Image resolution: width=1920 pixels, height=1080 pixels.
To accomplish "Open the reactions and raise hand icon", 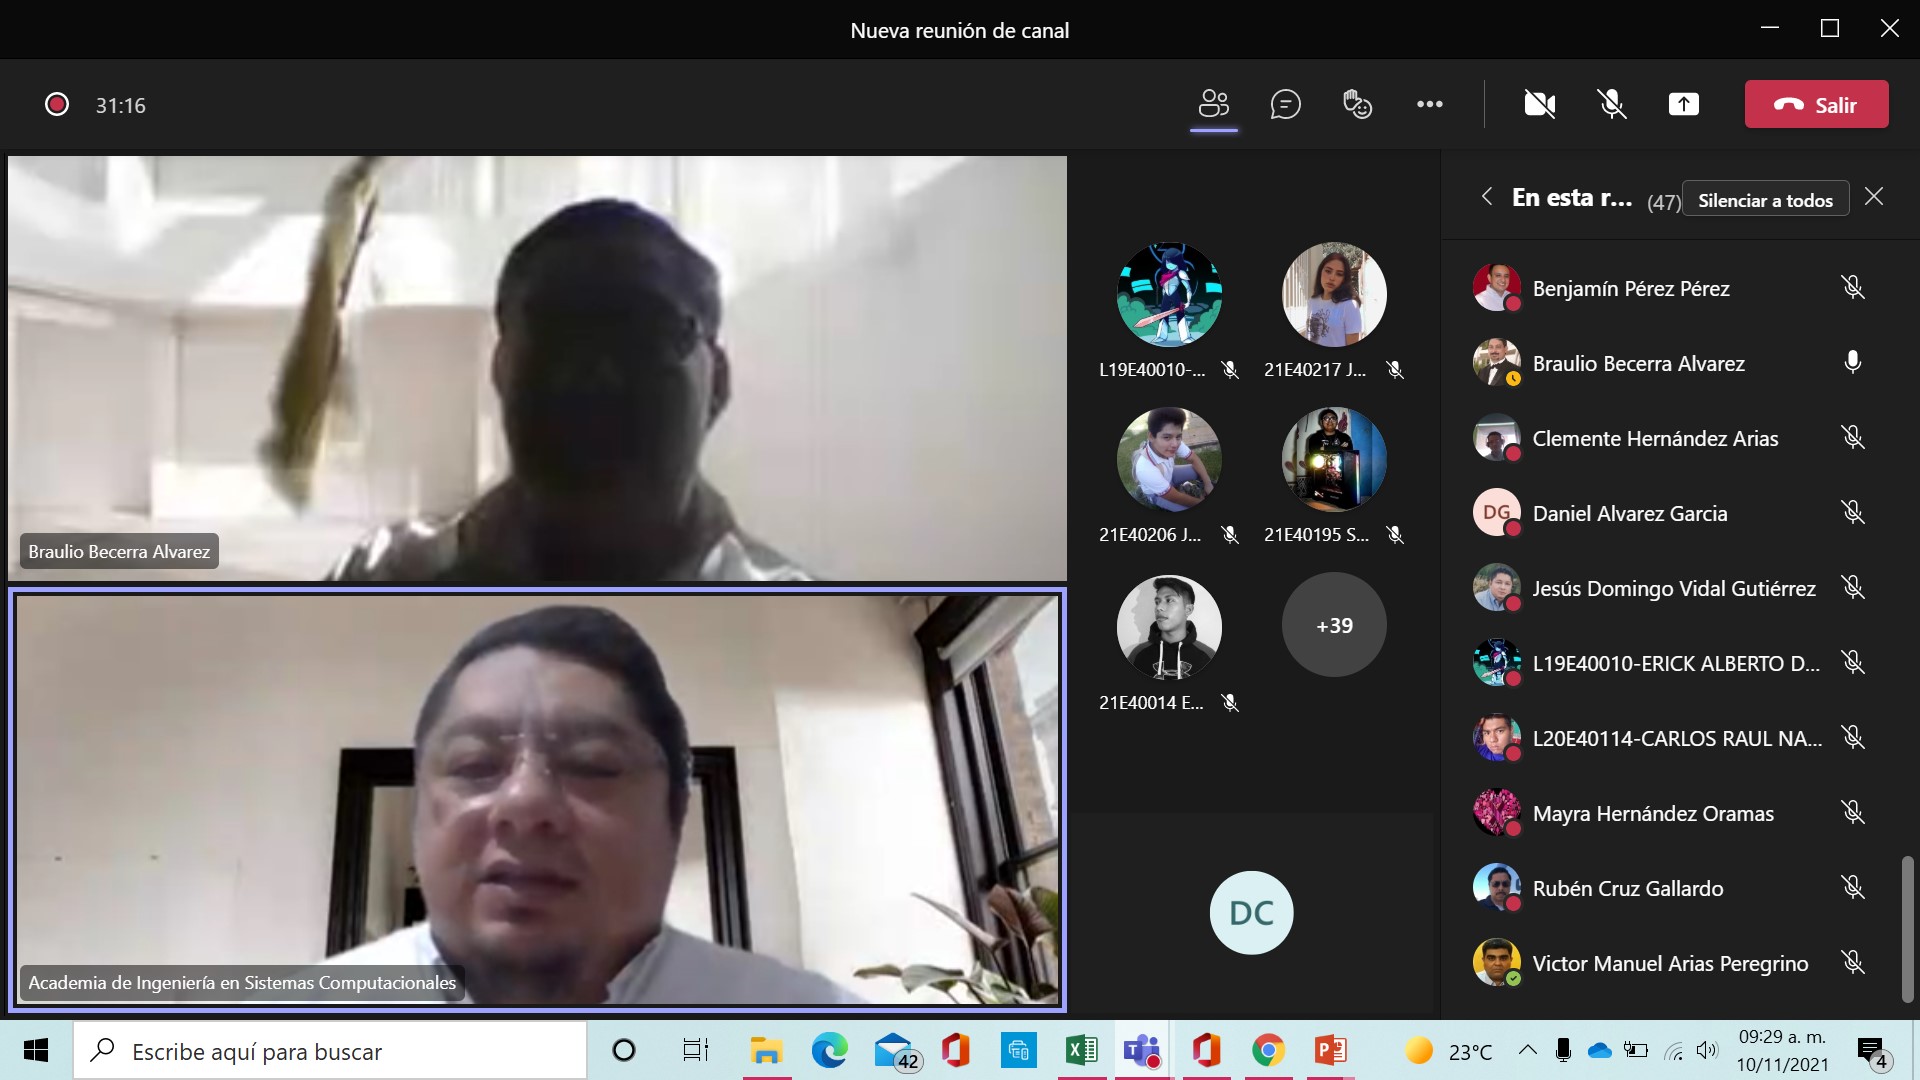I will coord(1357,104).
